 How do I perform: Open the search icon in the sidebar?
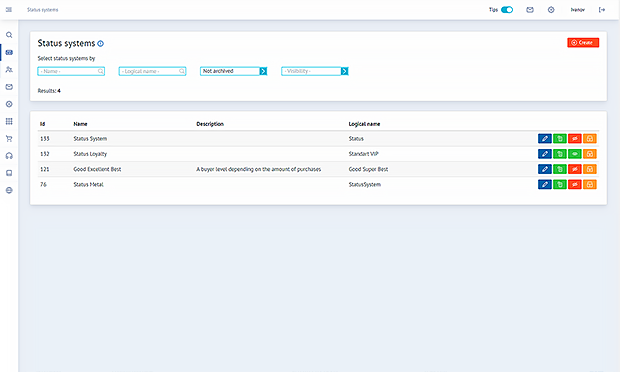(9, 35)
